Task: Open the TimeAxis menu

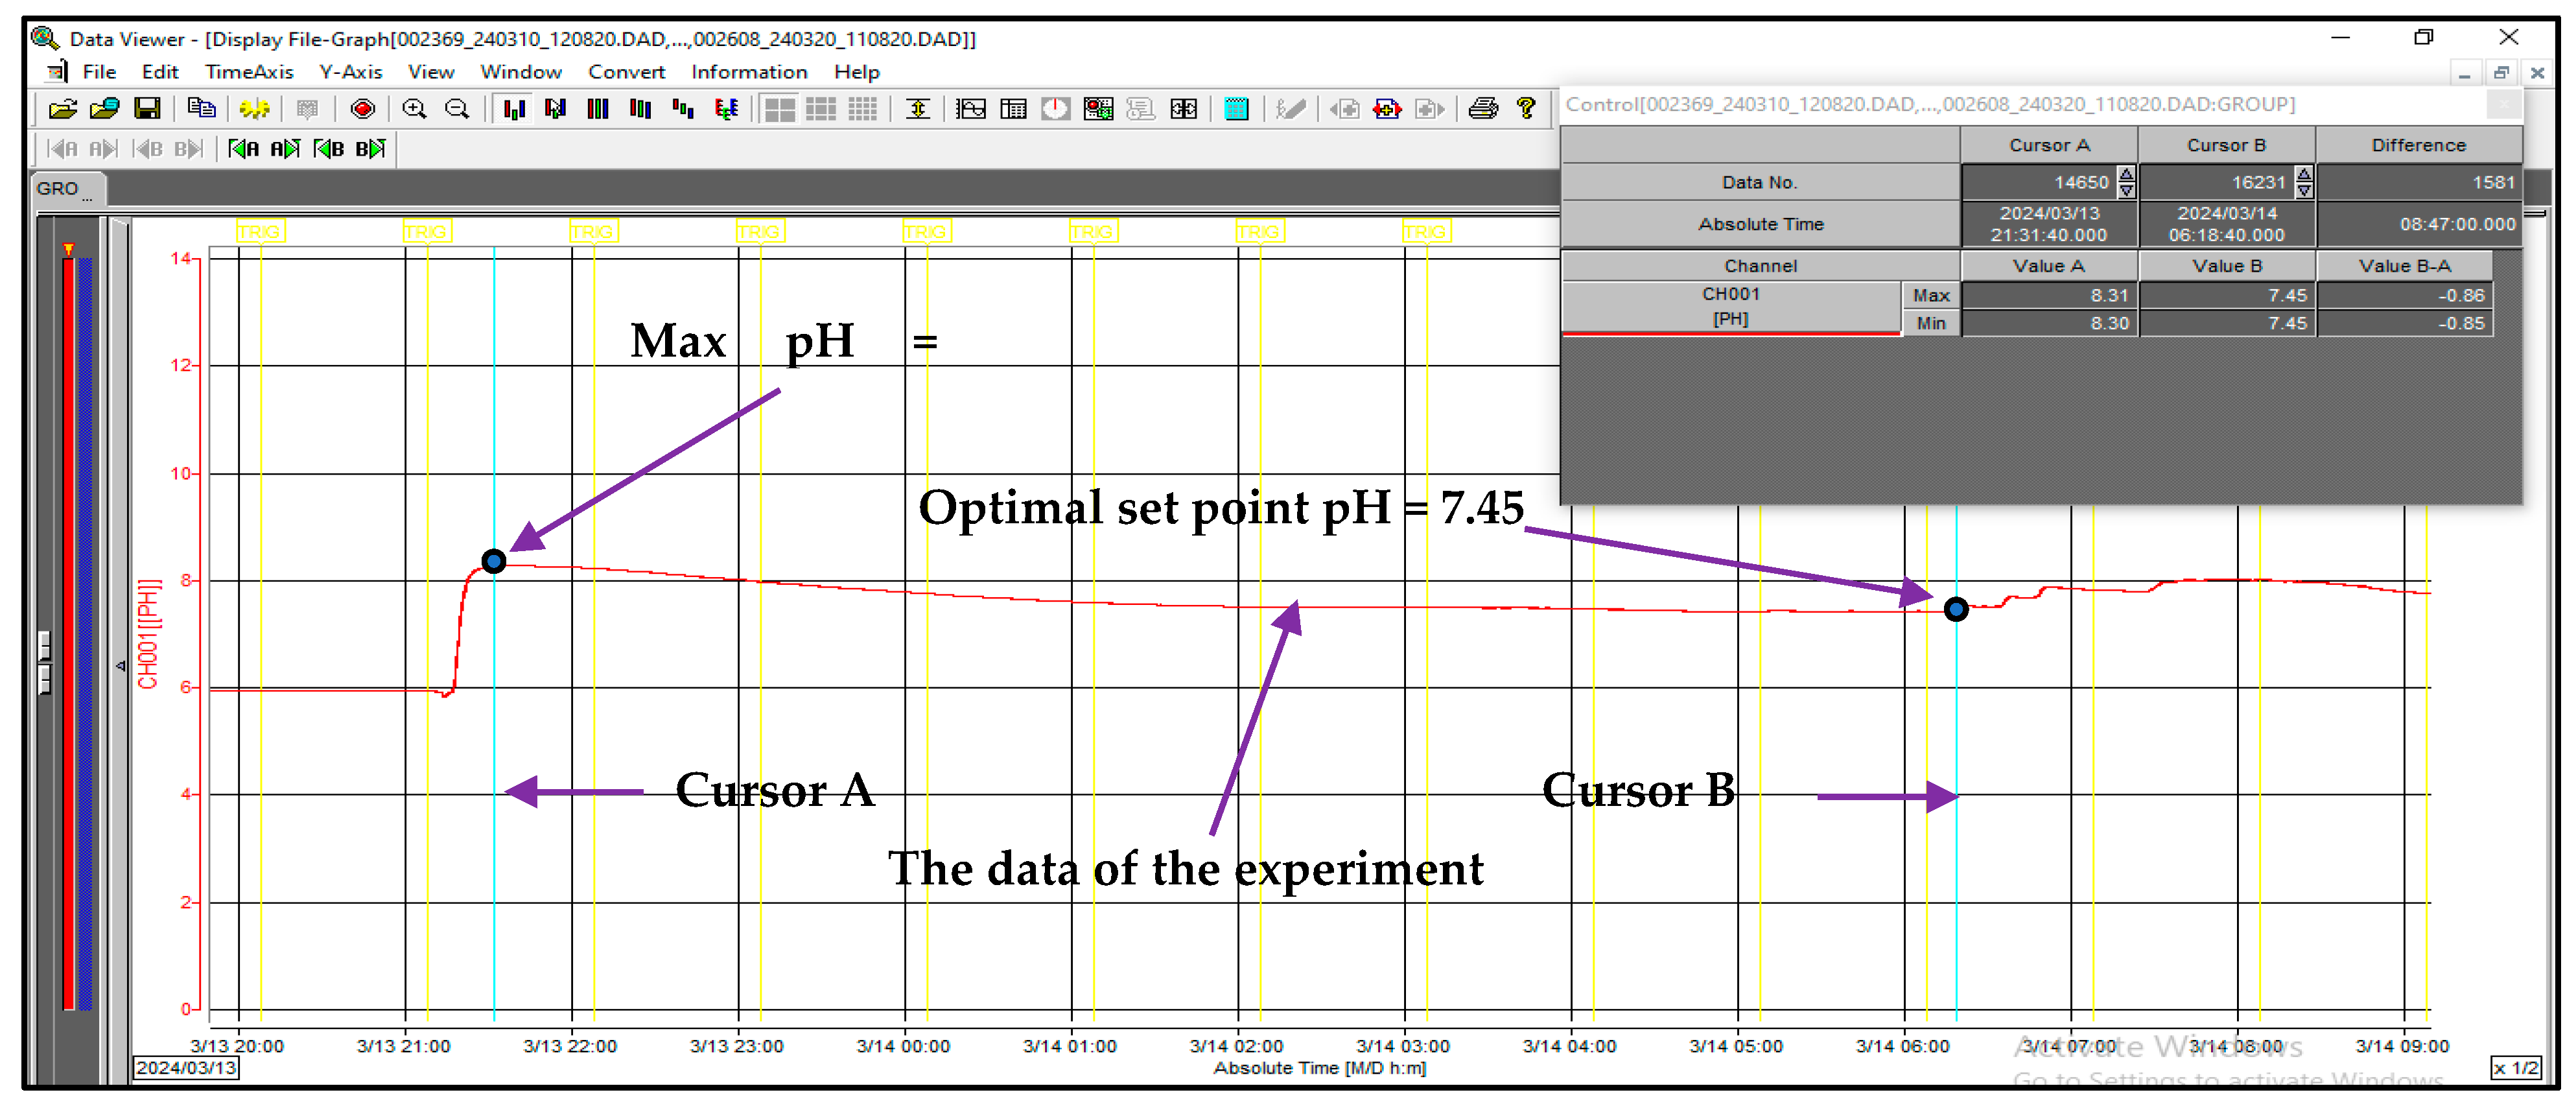Action: pyautogui.click(x=249, y=72)
